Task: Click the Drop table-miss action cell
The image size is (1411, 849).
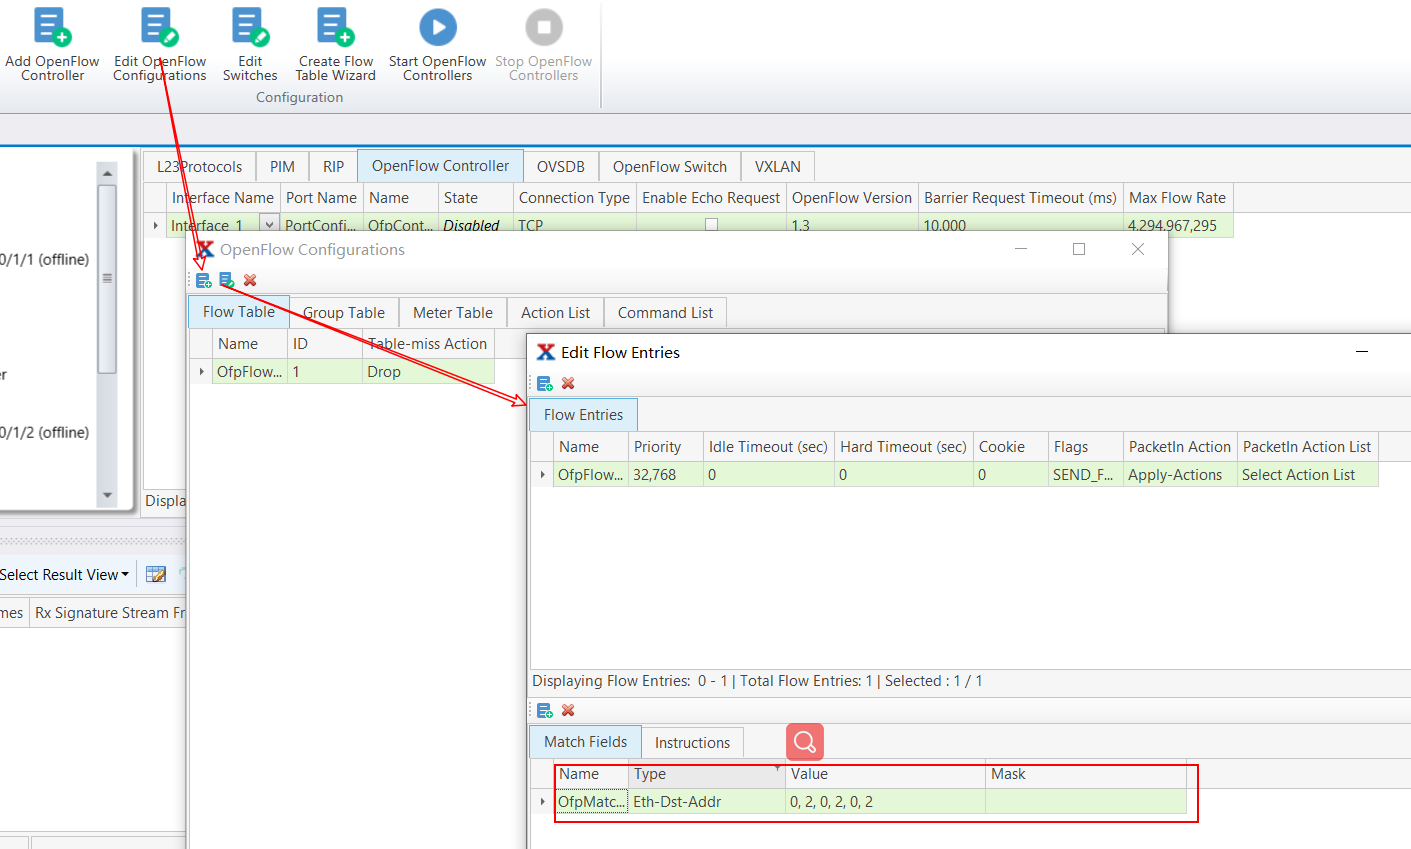Action: (428, 372)
